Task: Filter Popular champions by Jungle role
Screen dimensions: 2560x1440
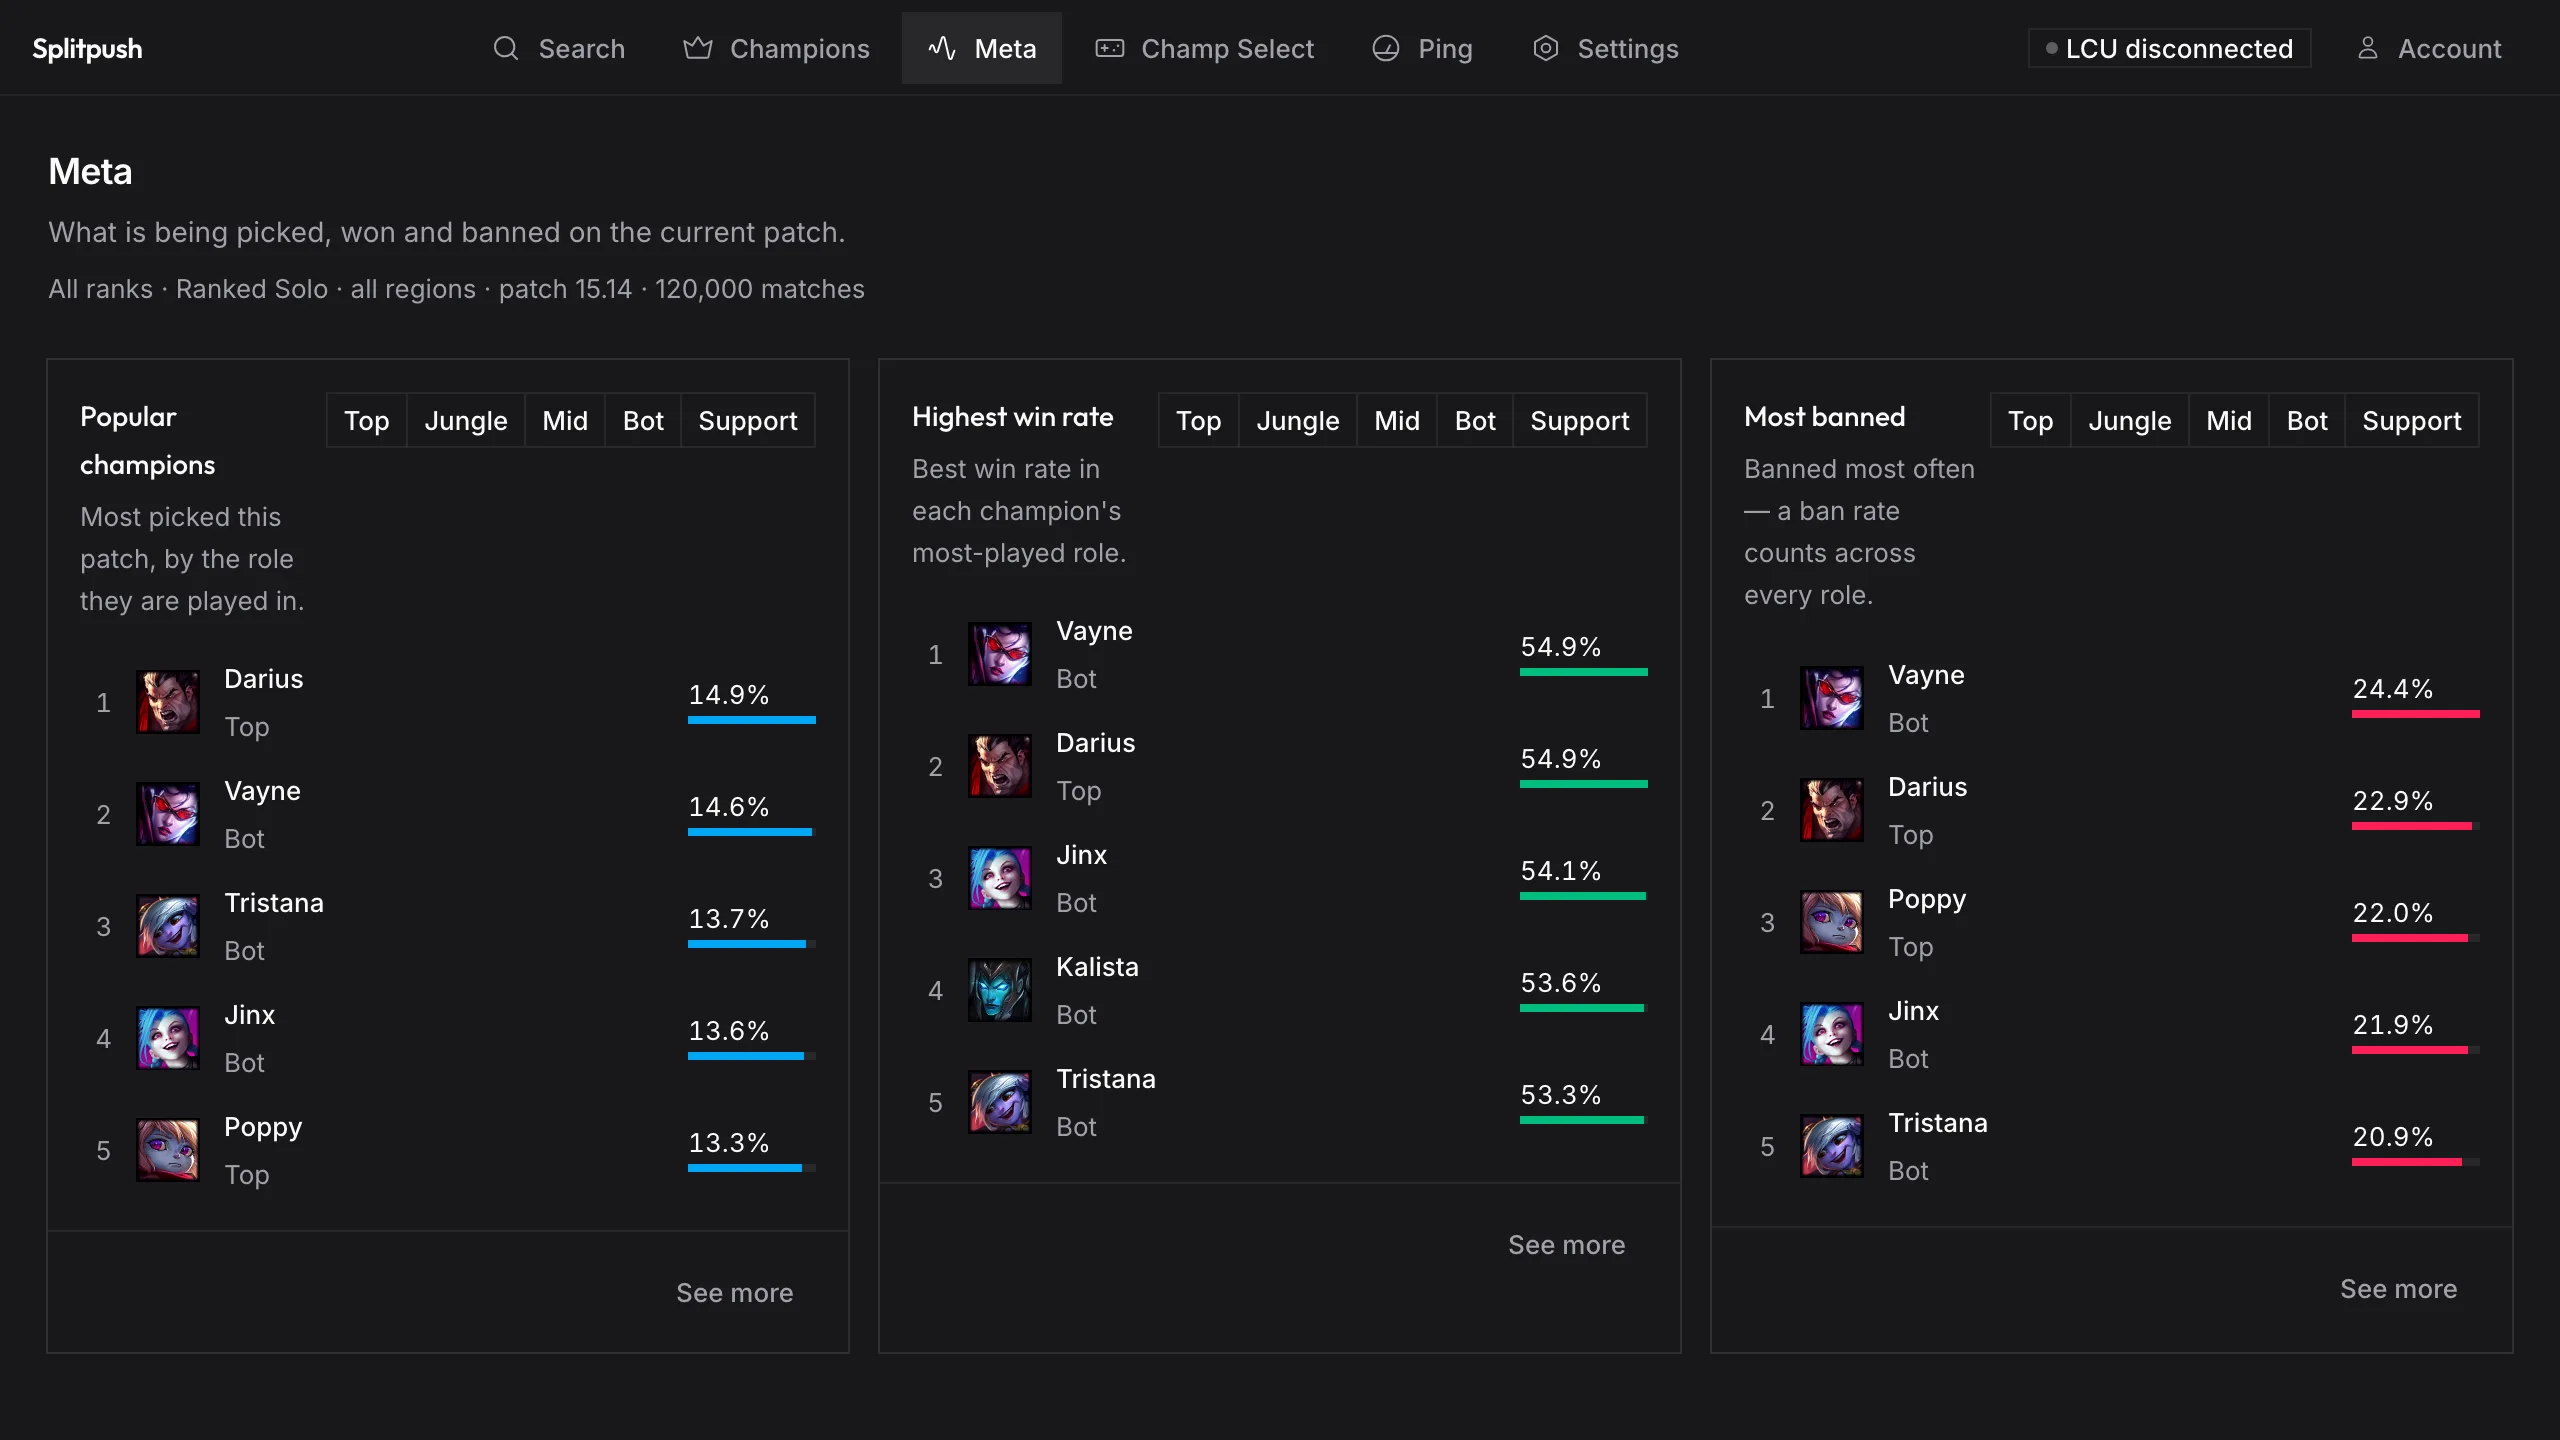Action: [466, 420]
